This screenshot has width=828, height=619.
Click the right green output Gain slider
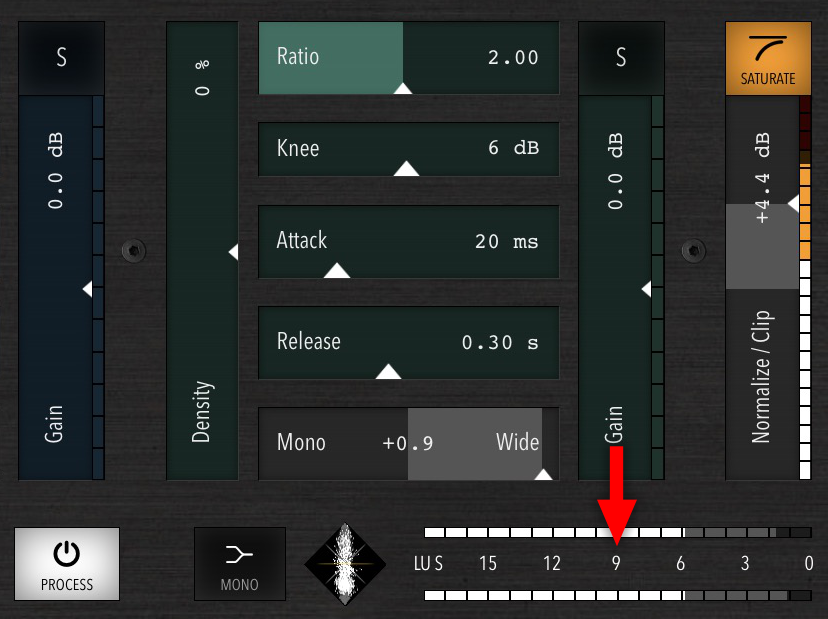(615, 288)
